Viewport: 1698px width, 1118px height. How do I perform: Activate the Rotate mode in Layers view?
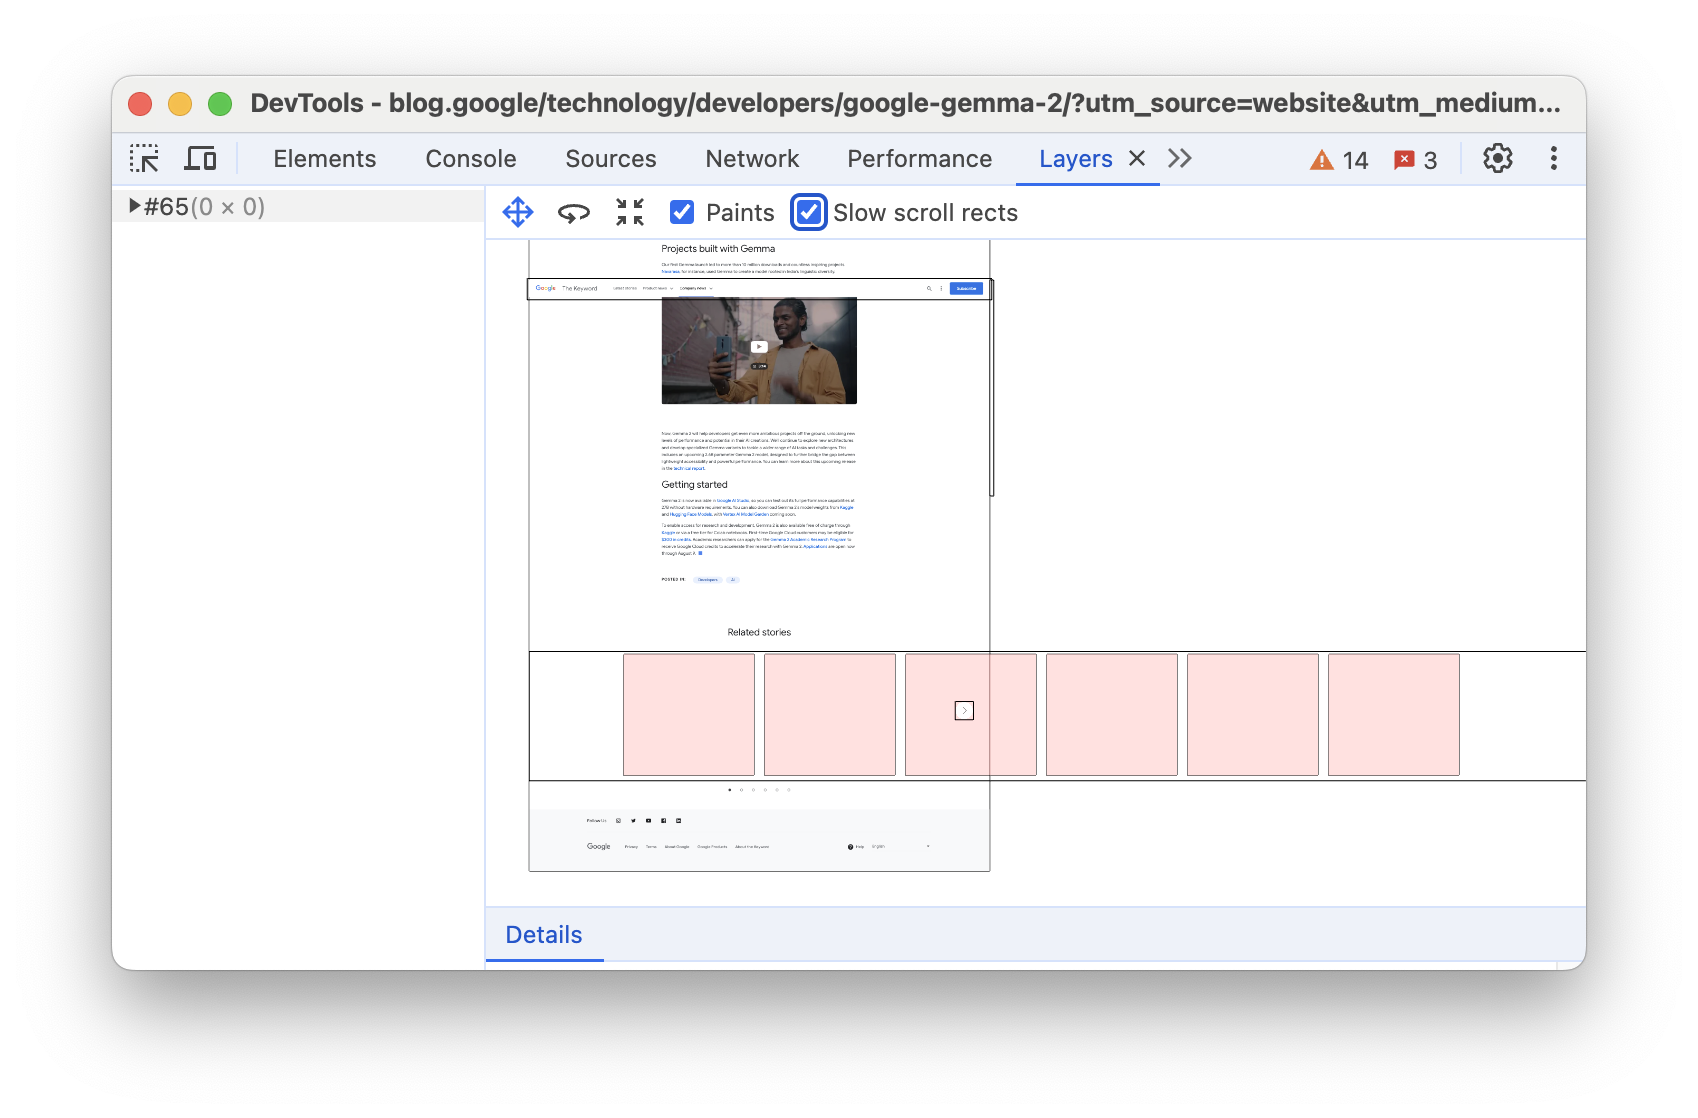[573, 212]
